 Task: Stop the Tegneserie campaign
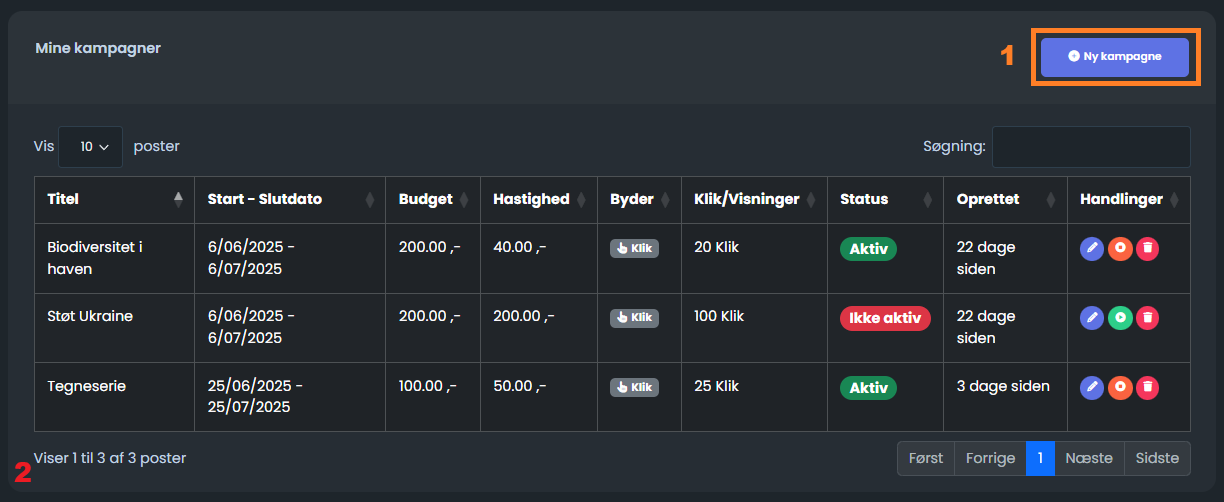(x=1120, y=386)
